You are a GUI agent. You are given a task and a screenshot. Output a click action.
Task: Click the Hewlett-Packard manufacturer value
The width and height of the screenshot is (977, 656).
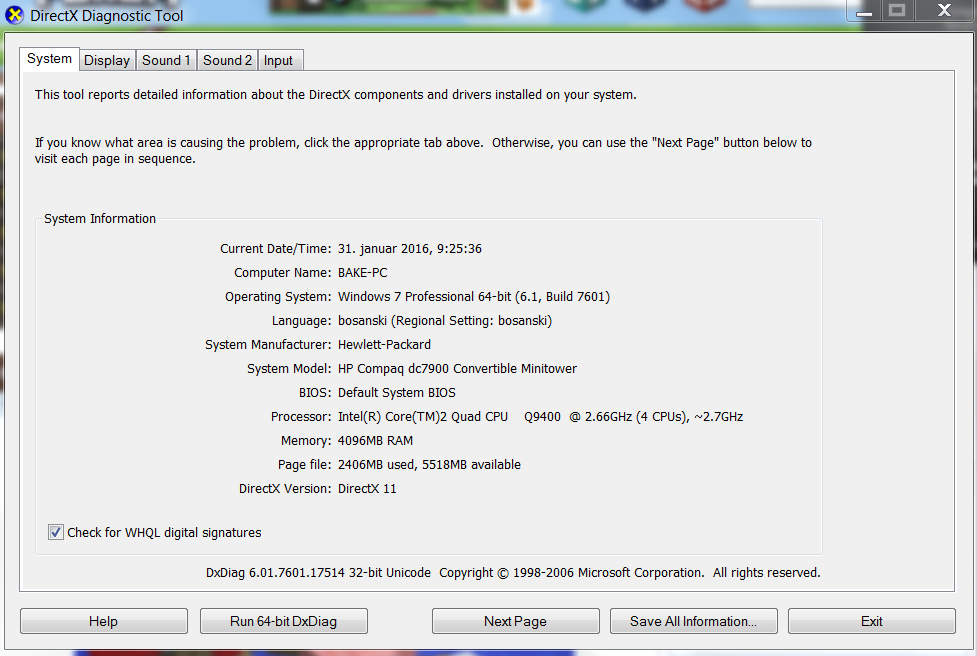coord(384,345)
